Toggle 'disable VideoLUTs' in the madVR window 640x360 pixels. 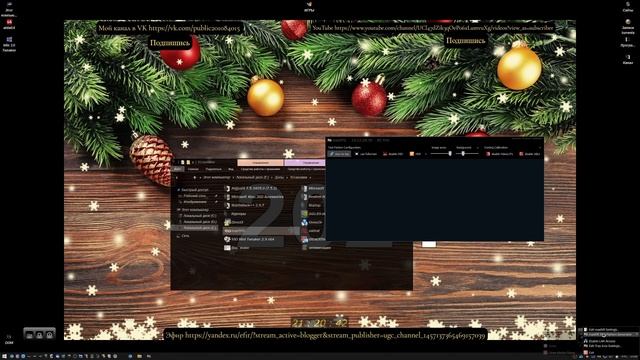[500, 154]
